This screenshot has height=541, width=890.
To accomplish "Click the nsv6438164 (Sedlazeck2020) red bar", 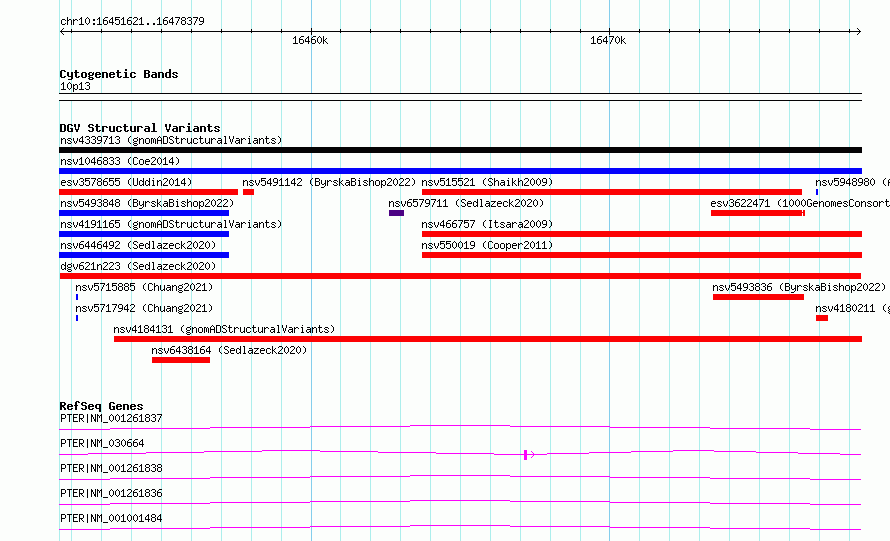I will [180, 360].
